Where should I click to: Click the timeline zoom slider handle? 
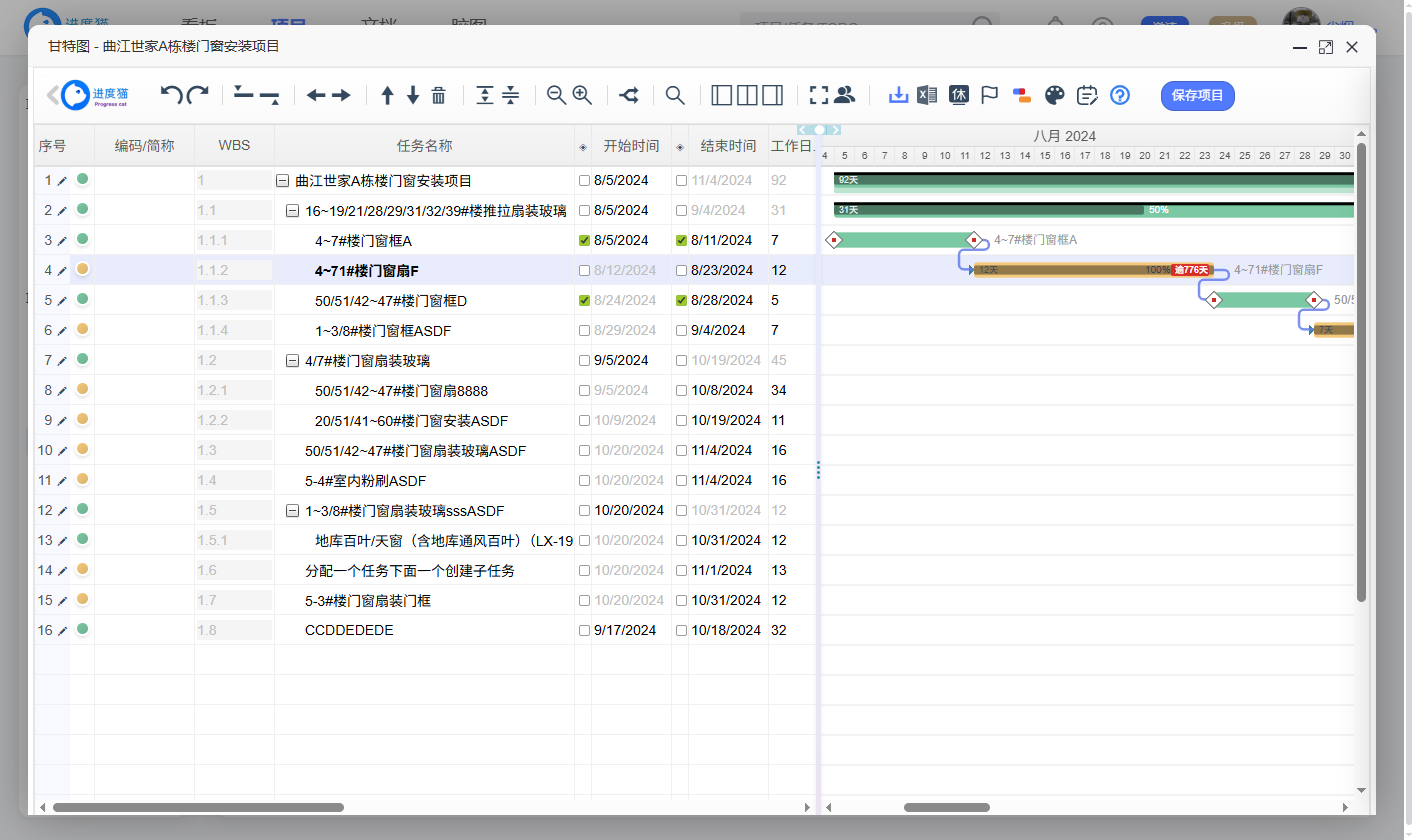tap(820, 130)
